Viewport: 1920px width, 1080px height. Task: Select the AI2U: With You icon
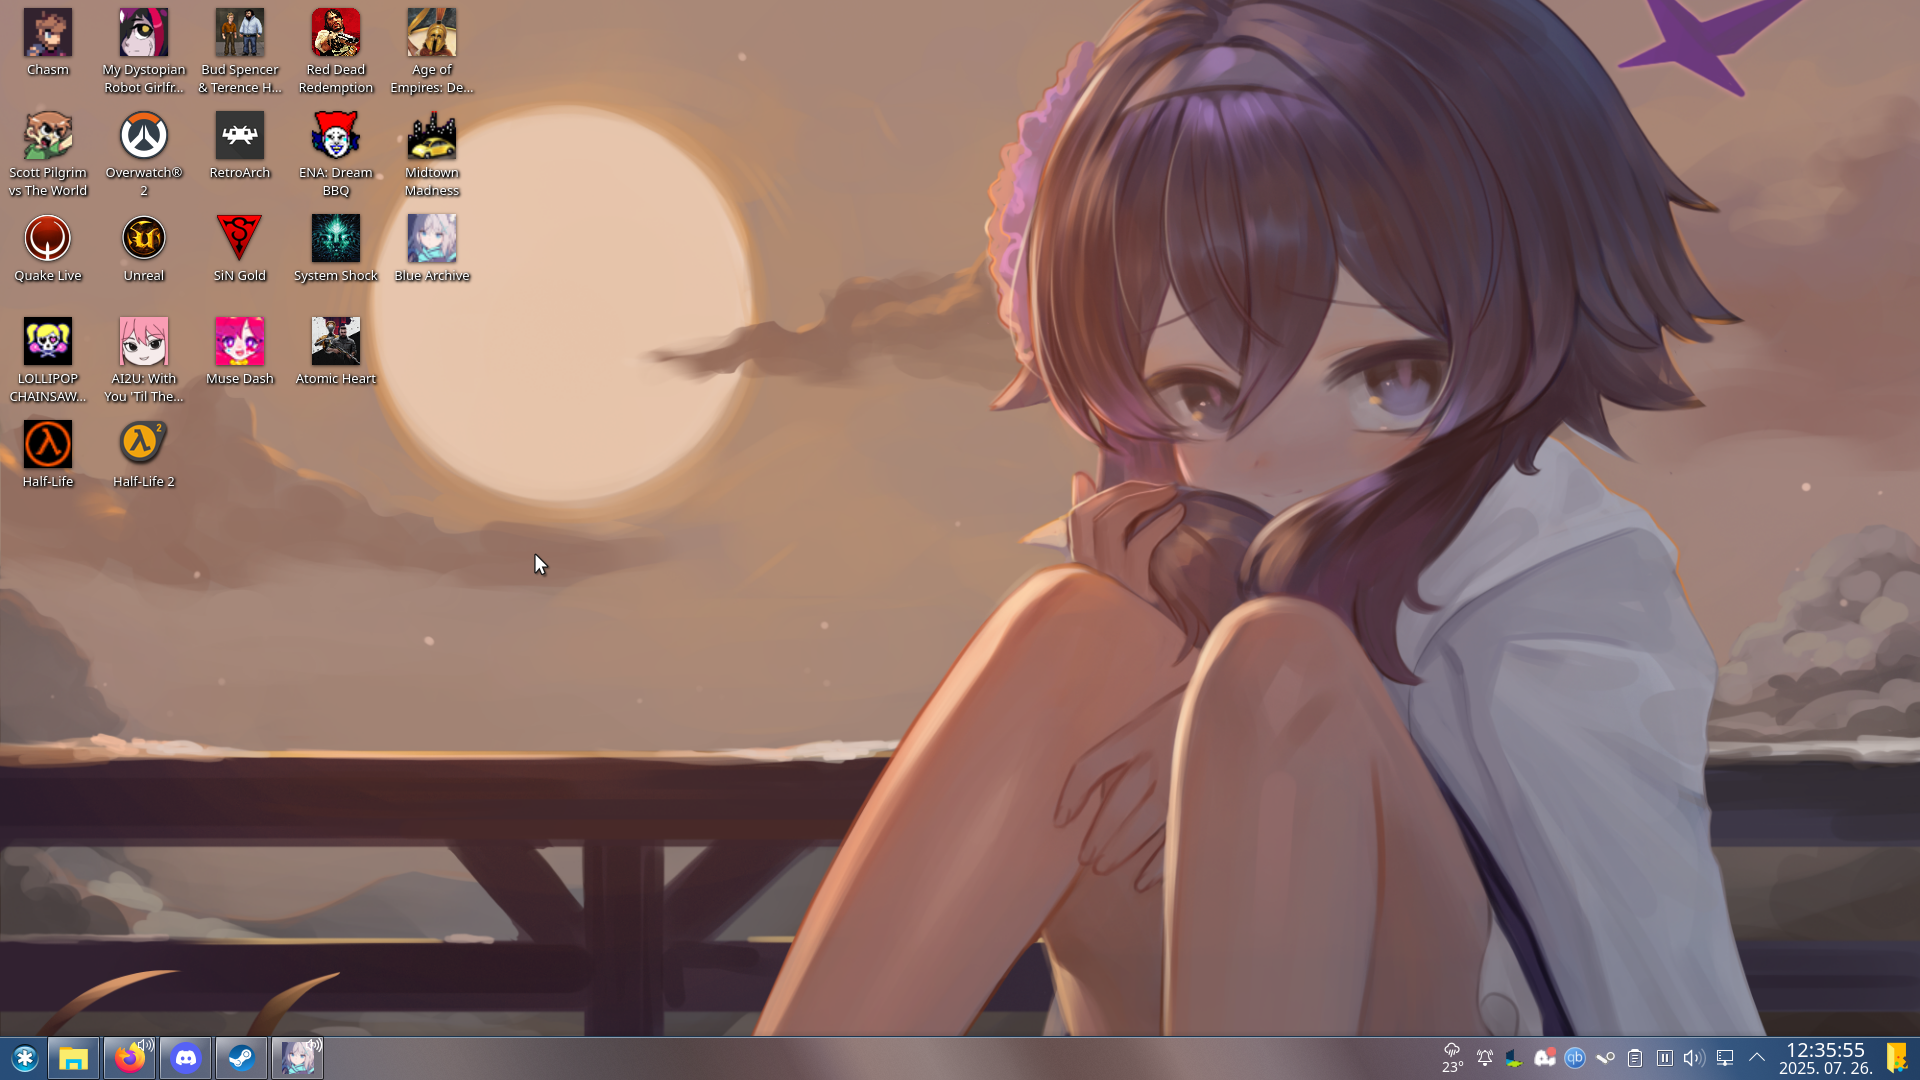(x=144, y=361)
